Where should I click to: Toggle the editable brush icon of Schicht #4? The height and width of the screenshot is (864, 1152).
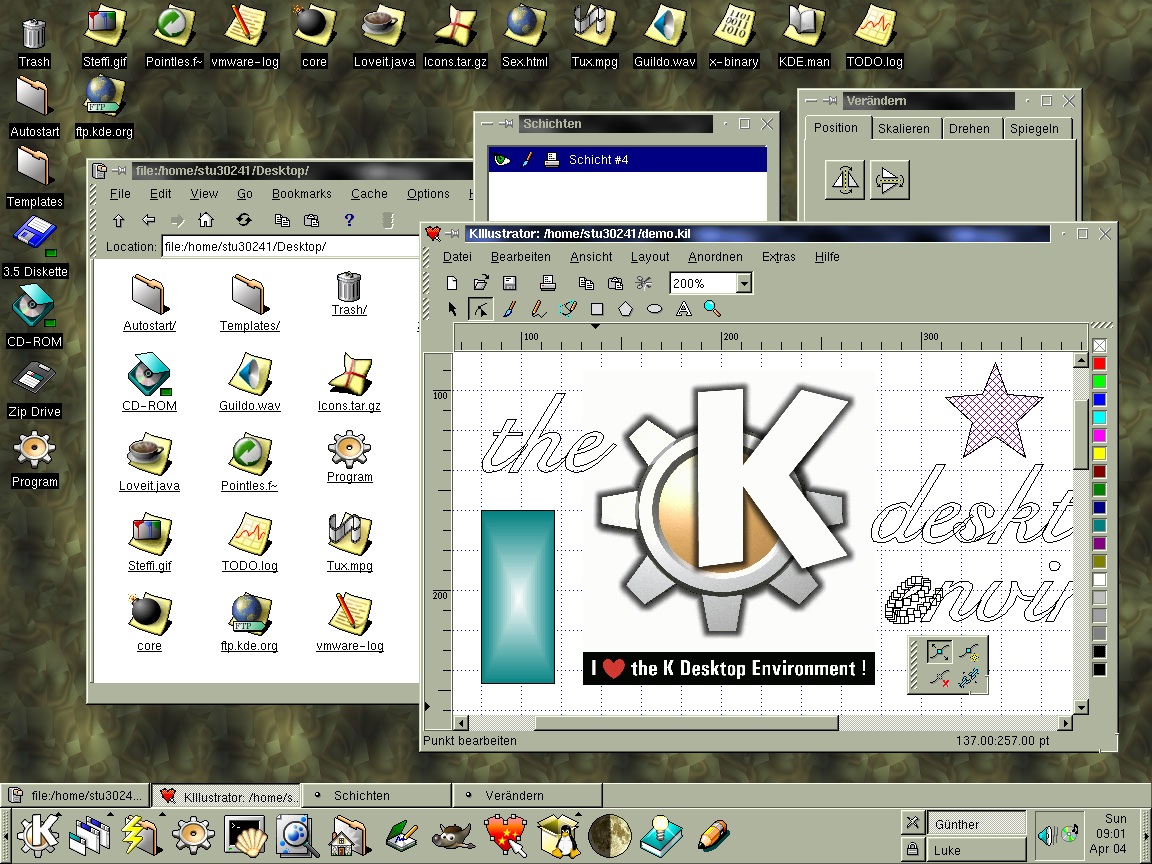(x=526, y=160)
